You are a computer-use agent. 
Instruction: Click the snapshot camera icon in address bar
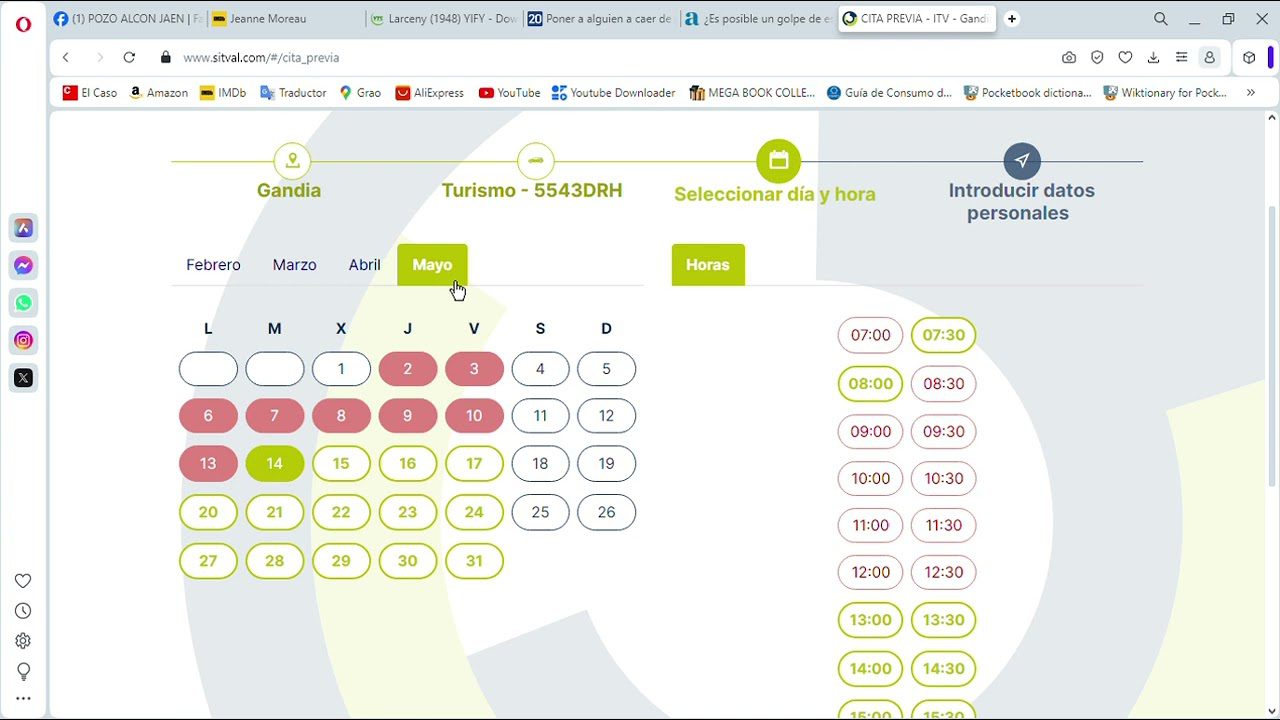pyautogui.click(x=1069, y=58)
